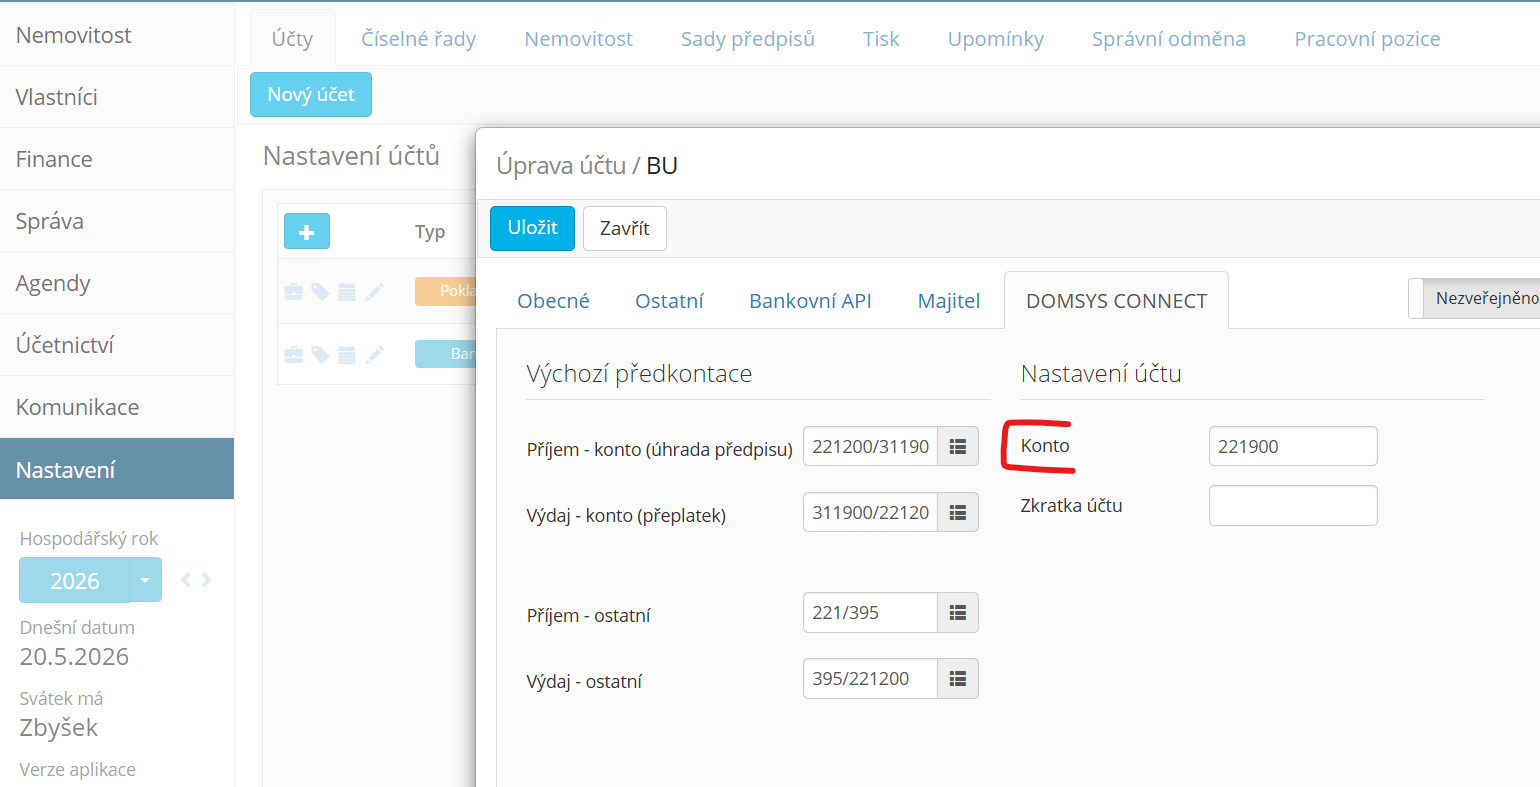Screen dimensions: 1540x787
Task: Click the Zavřít button
Action: (x=625, y=228)
